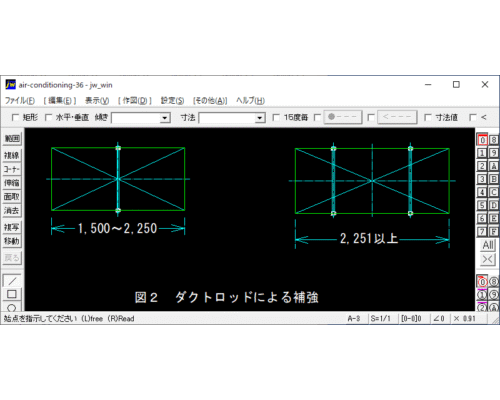Open the ファイル(F) menu
The image size is (500, 400).
click(x=20, y=101)
